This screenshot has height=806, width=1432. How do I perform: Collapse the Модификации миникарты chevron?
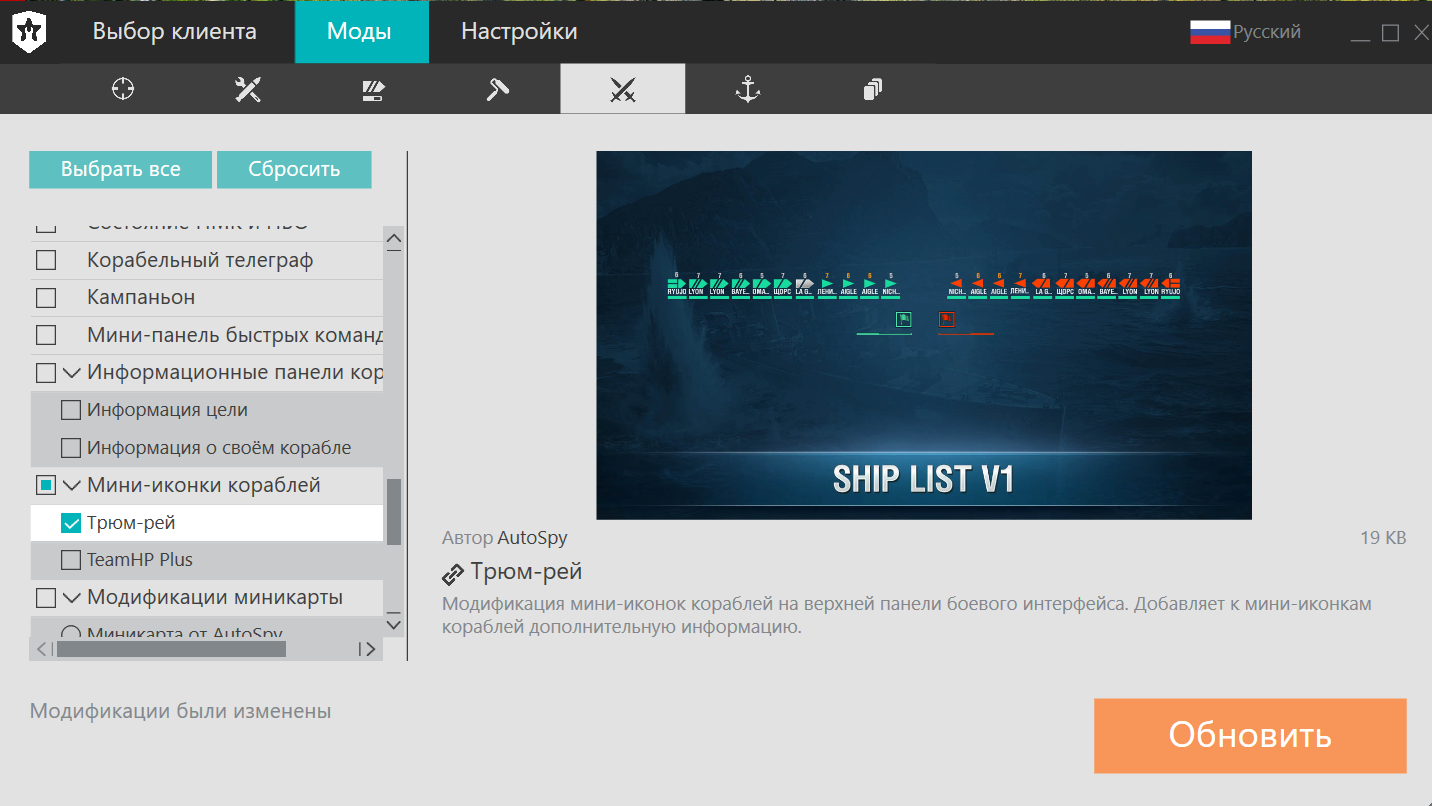[x=71, y=598]
